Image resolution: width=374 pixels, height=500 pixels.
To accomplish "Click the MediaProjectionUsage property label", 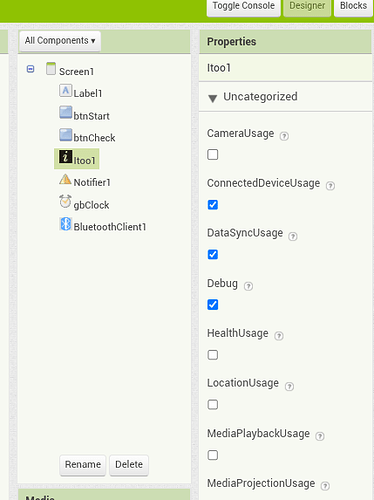I will [261, 483].
